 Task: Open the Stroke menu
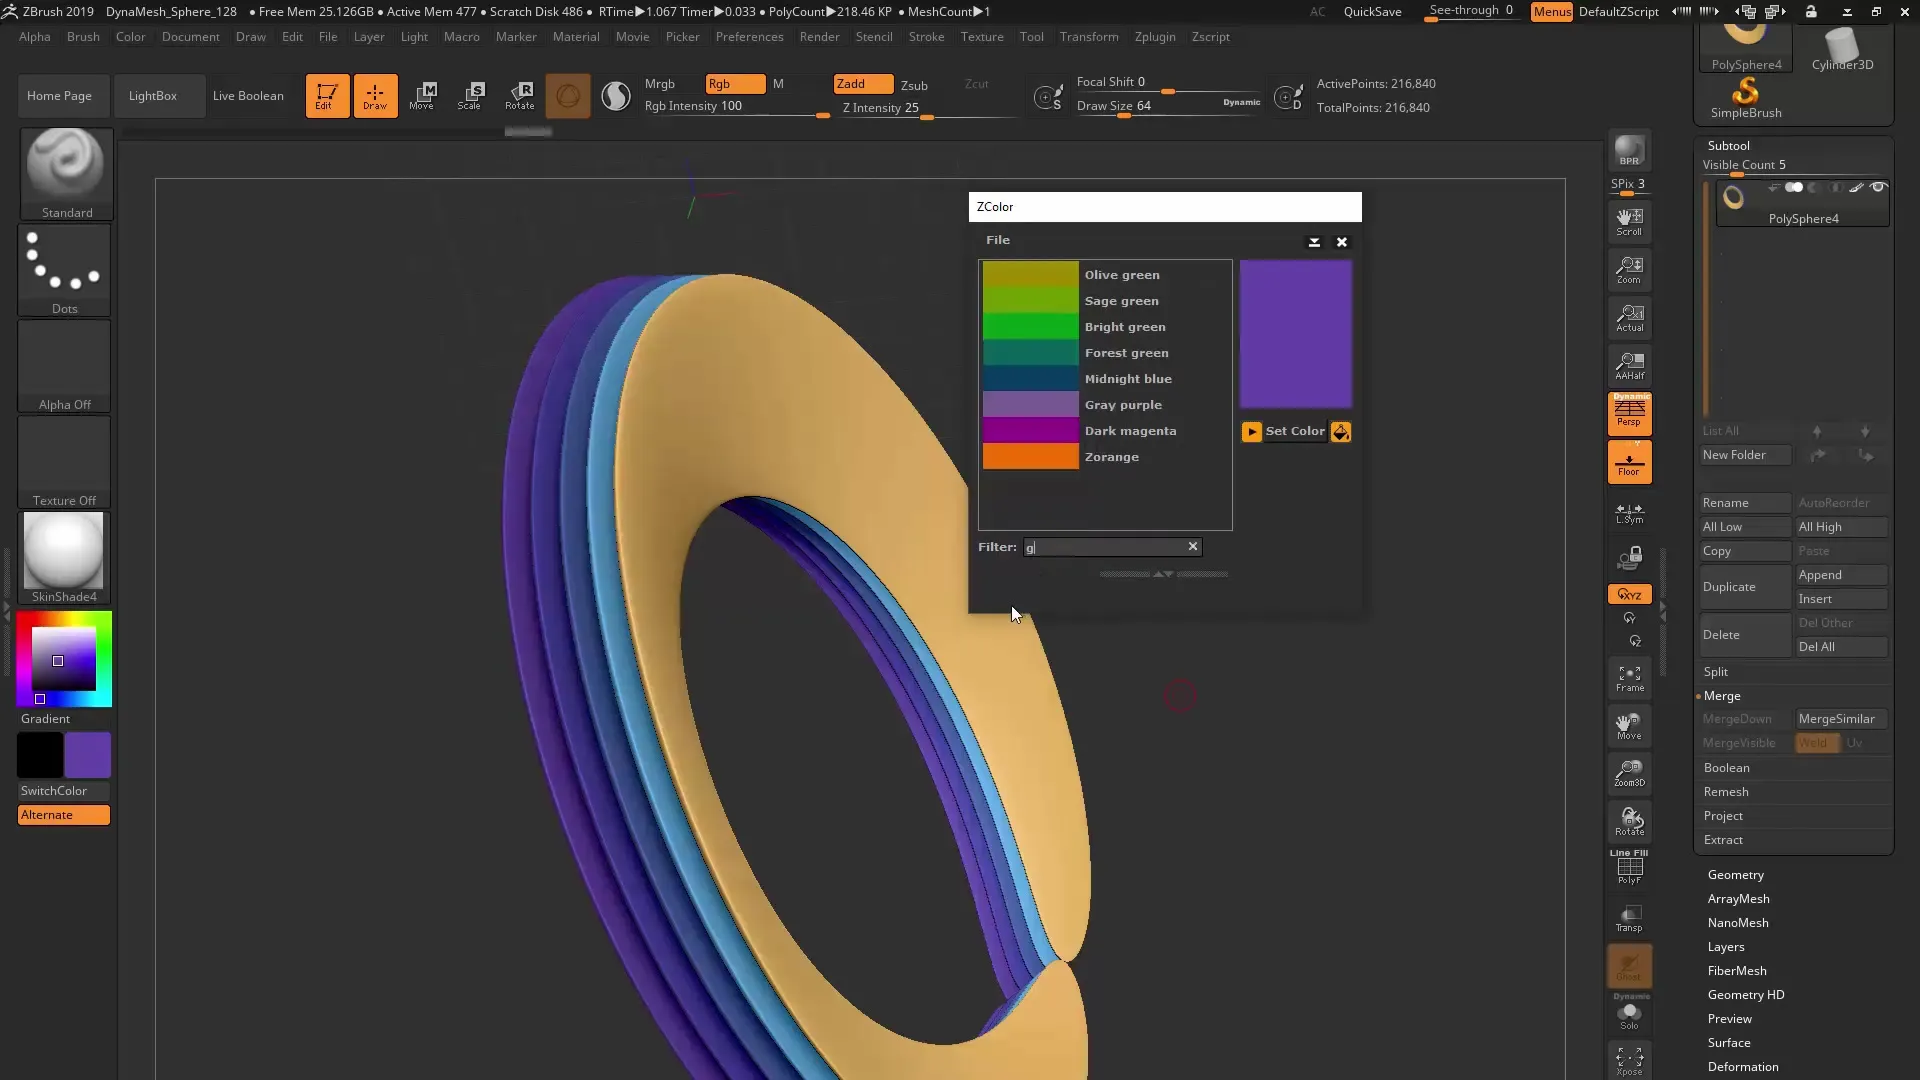click(926, 37)
